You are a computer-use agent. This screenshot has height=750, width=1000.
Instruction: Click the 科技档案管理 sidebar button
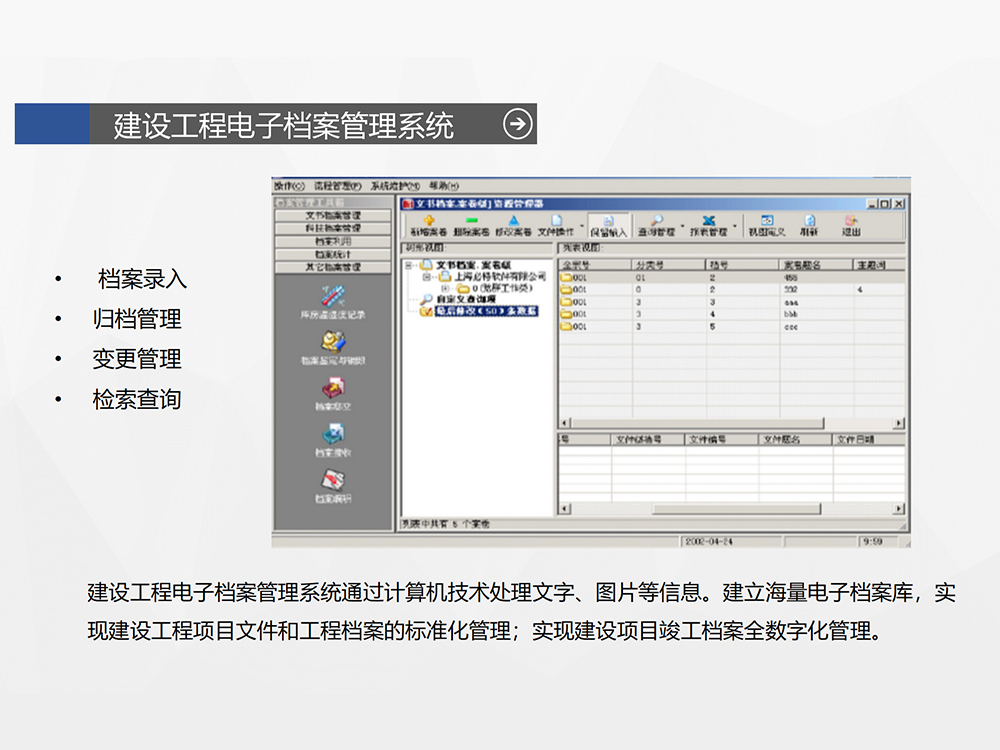click(333, 228)
